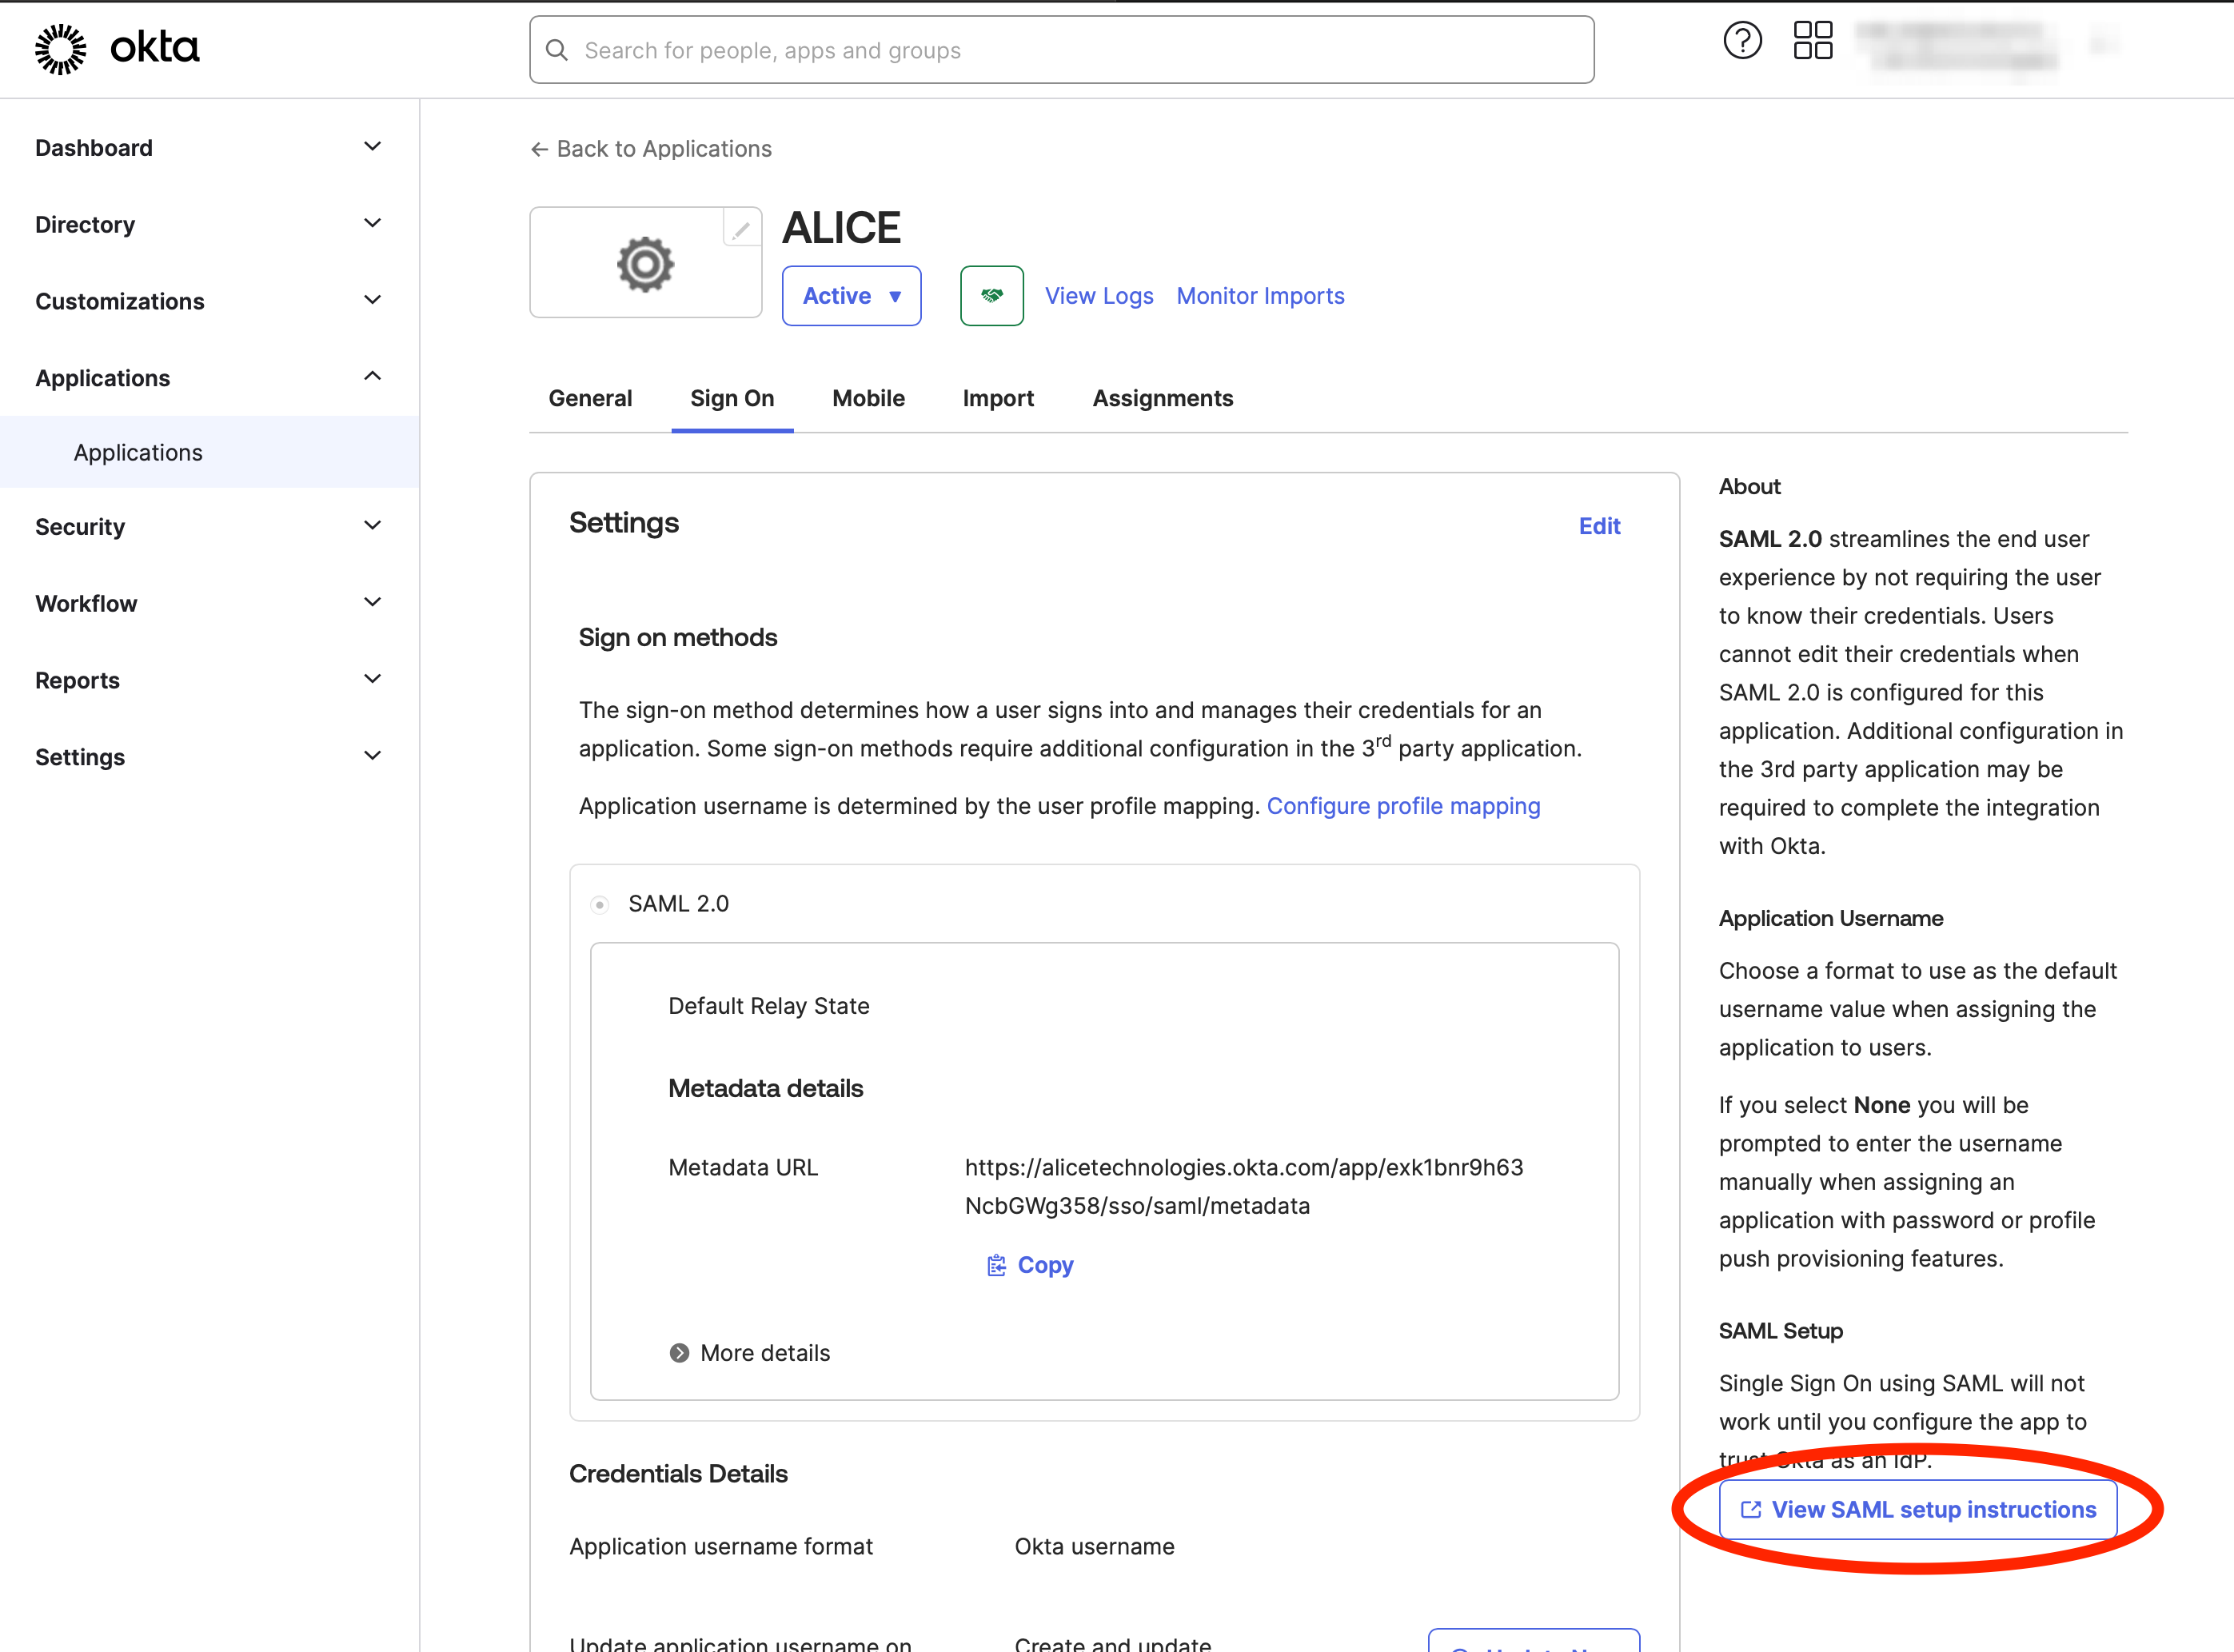
Task: Select the Metadata URL text
Action: 1244,1187
